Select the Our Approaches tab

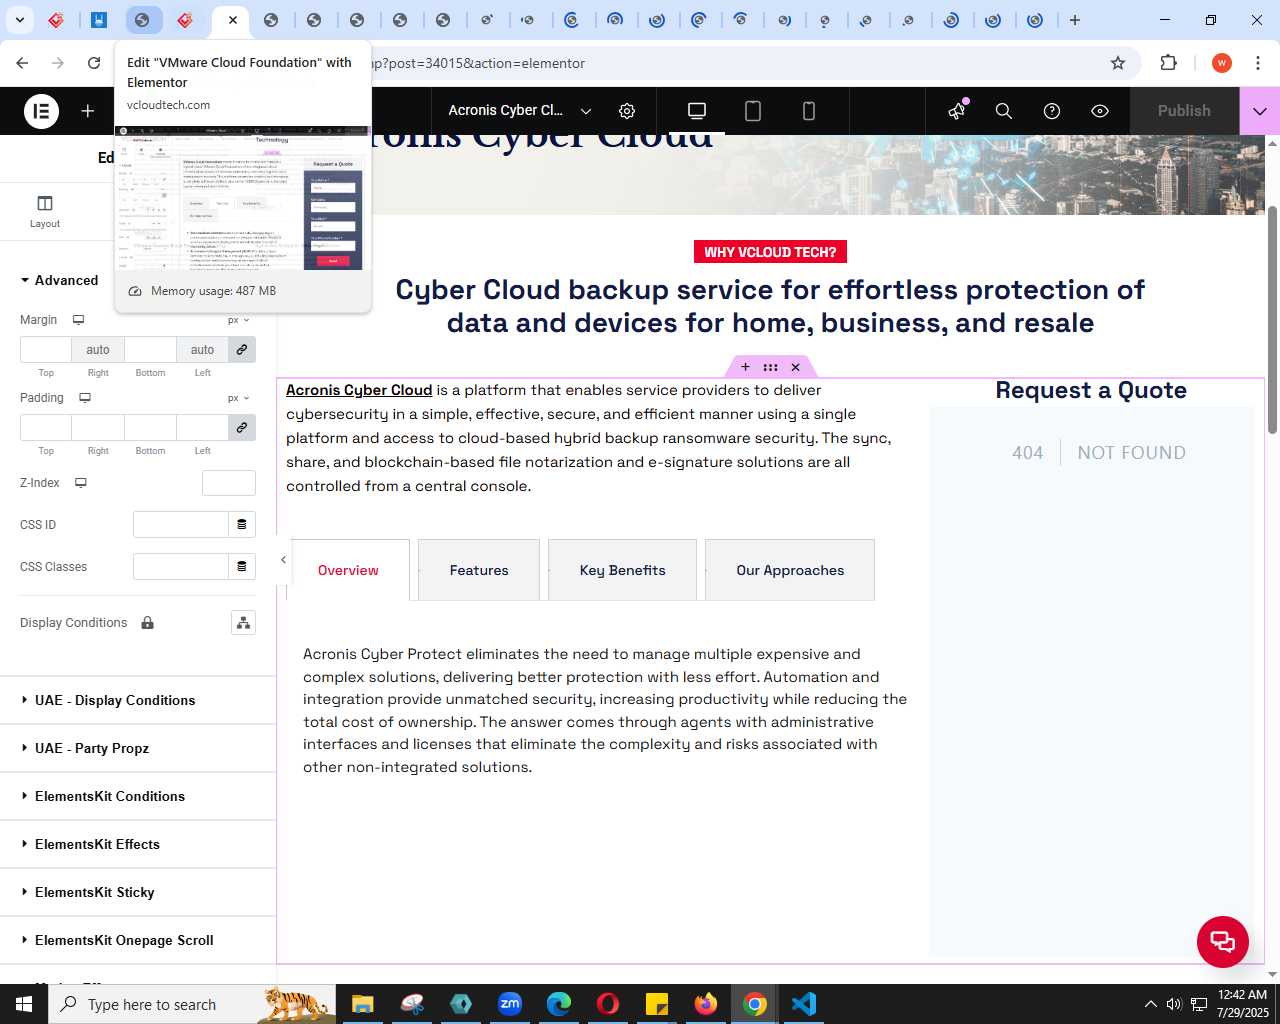[790, 570]
